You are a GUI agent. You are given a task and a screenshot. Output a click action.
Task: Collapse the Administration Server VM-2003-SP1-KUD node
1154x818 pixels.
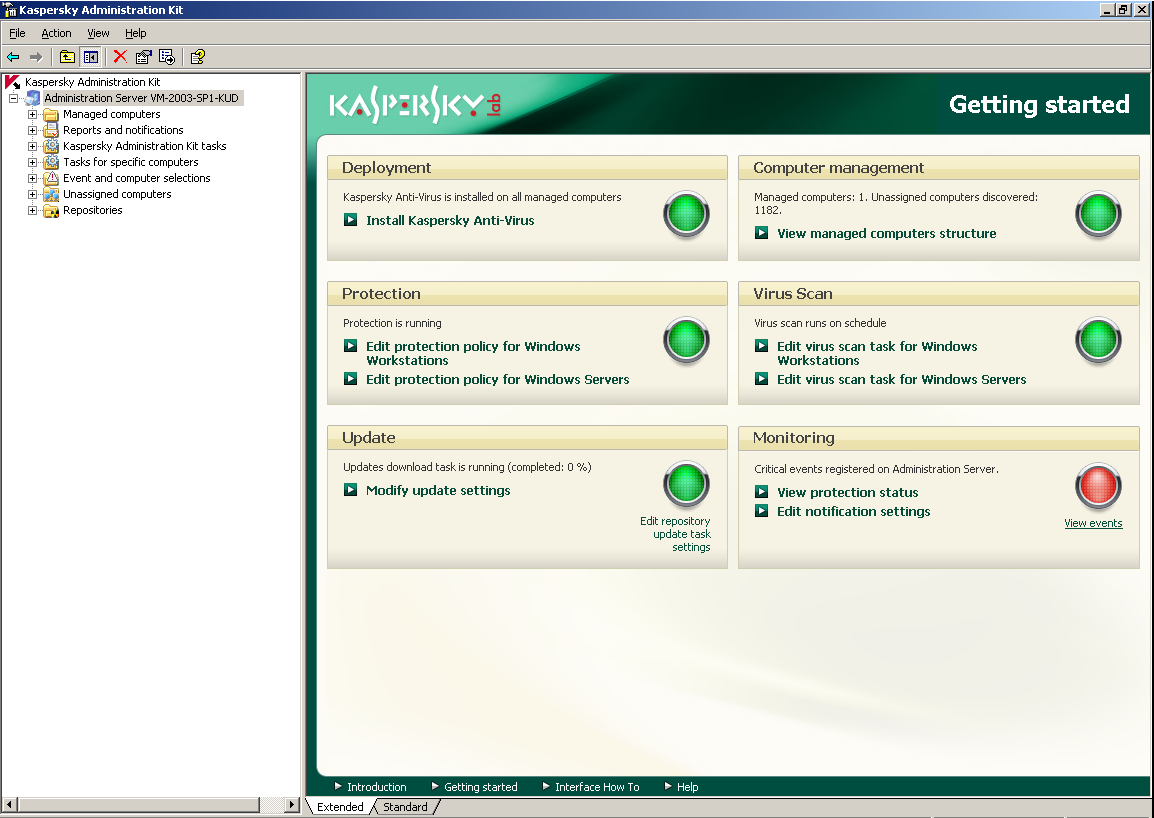[13, 98]
